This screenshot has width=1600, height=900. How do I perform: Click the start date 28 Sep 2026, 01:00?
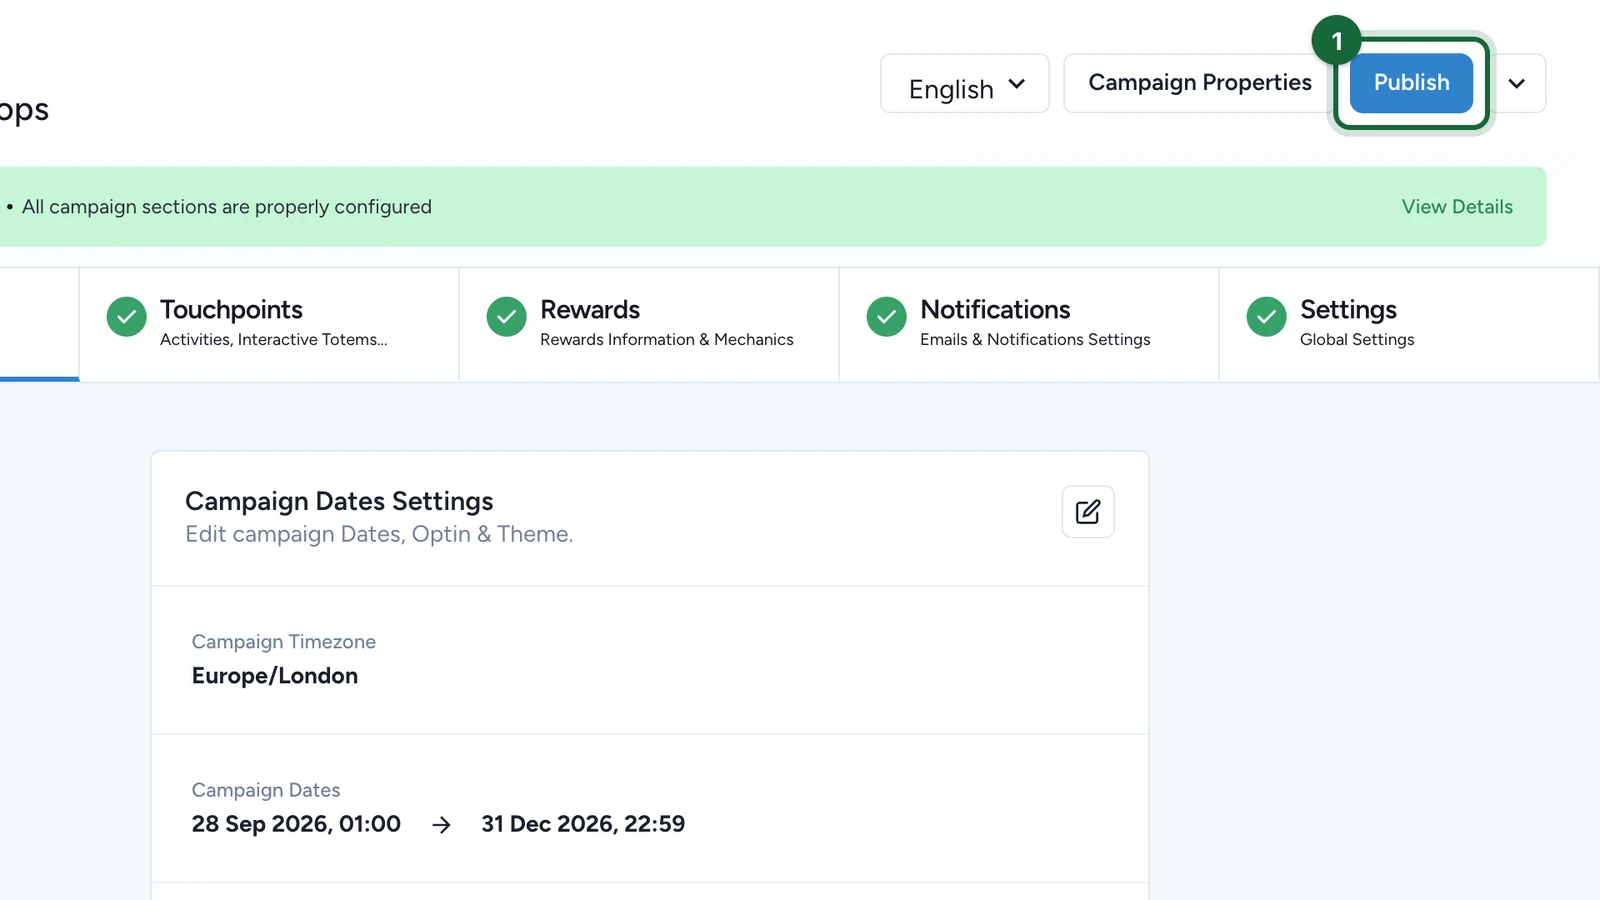(296, 824)
